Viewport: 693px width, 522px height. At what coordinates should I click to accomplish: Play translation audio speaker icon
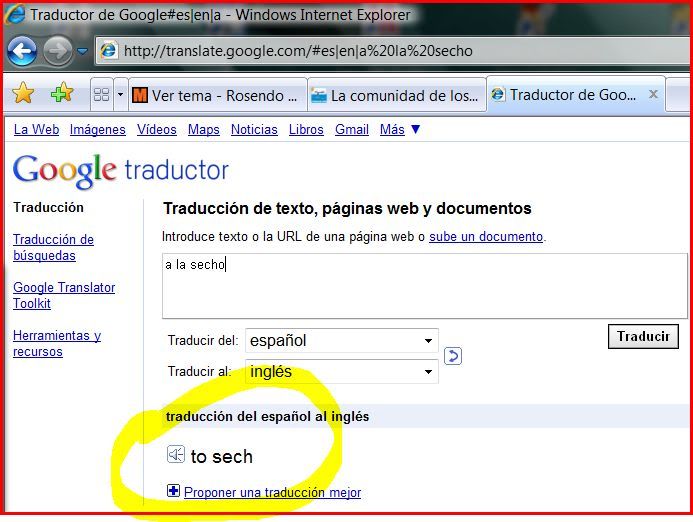175,454
